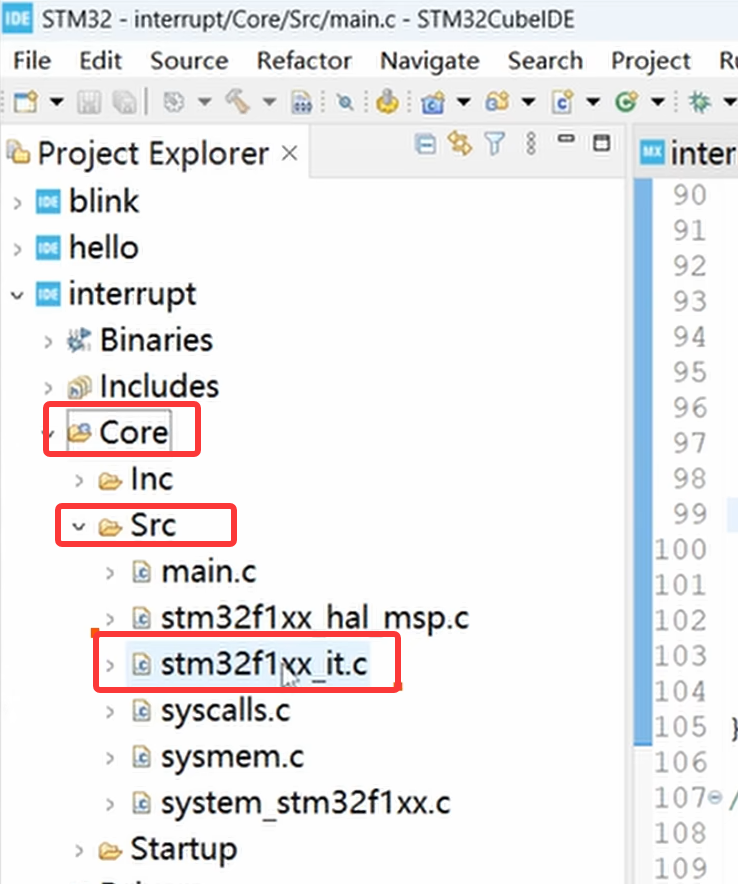This screenshot has width=738, height=884.
Task: Toggle Link with Editor in Project Explorer
Action: 460,143
